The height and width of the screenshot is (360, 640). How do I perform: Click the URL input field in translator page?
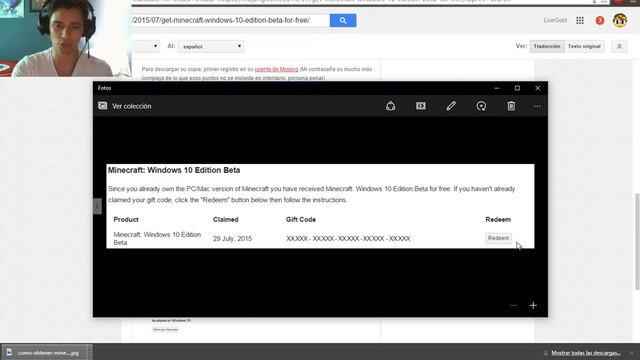tap(230, 20)
